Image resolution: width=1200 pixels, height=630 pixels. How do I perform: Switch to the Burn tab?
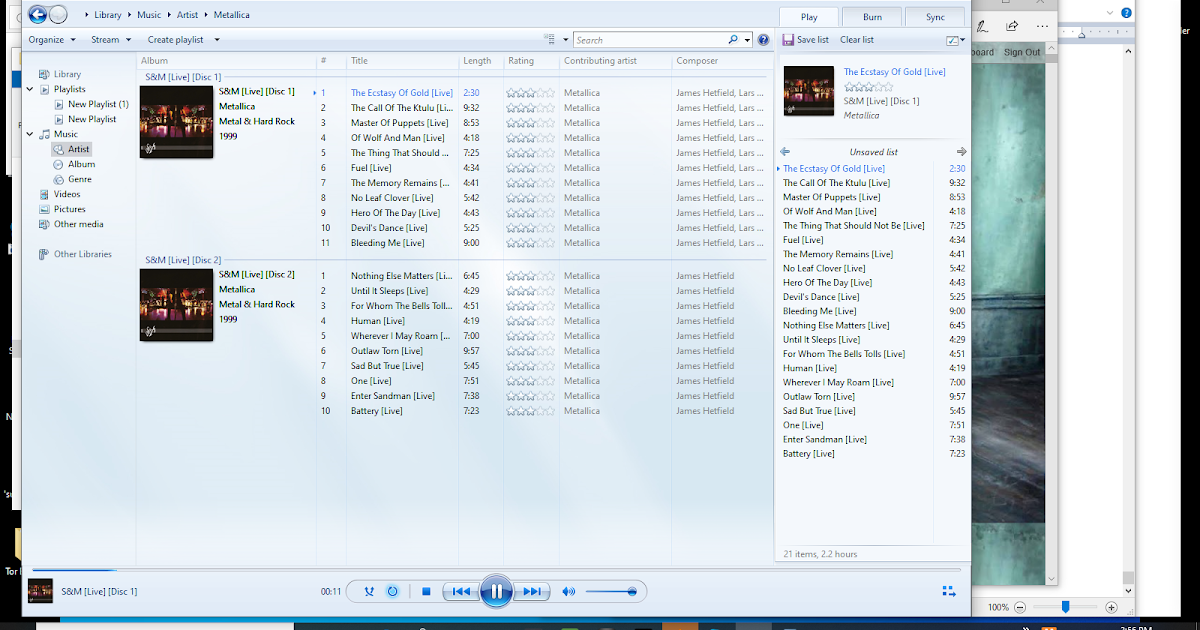(872, 17)
